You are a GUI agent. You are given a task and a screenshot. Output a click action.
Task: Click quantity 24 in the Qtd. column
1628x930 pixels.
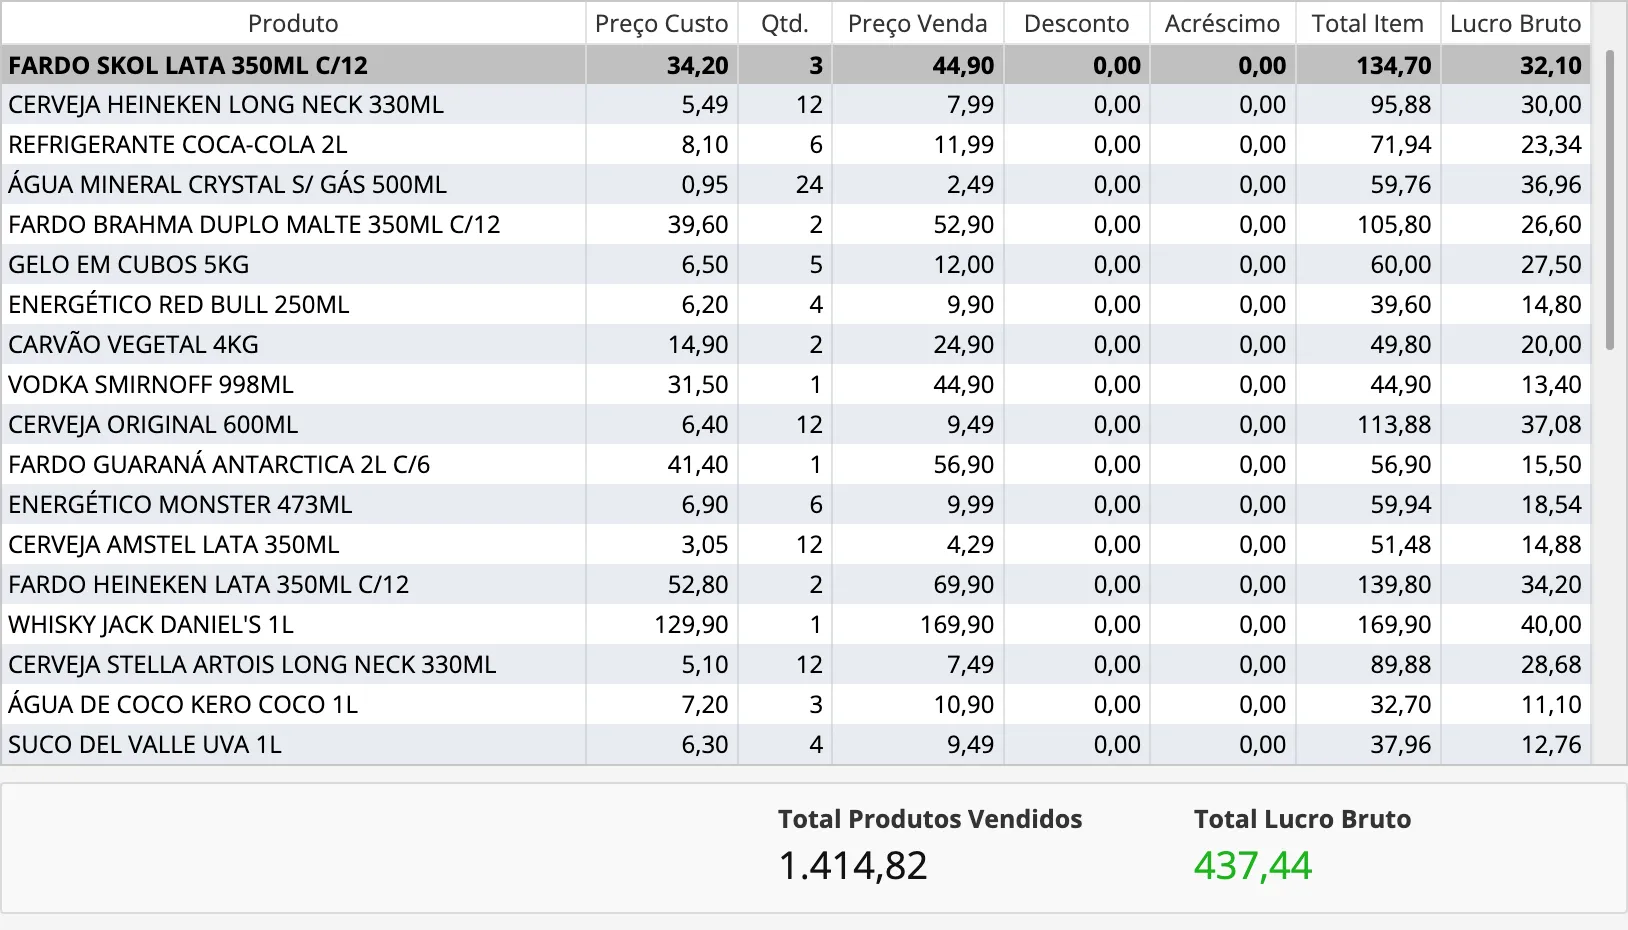click(809, 185)
